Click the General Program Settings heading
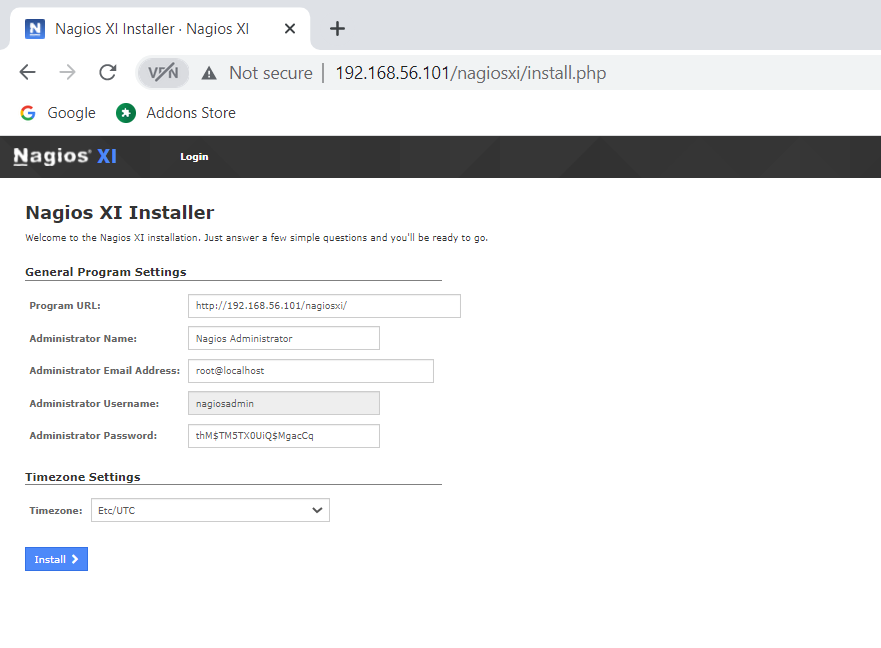This screenshot has height=648, width=881. 106,272
